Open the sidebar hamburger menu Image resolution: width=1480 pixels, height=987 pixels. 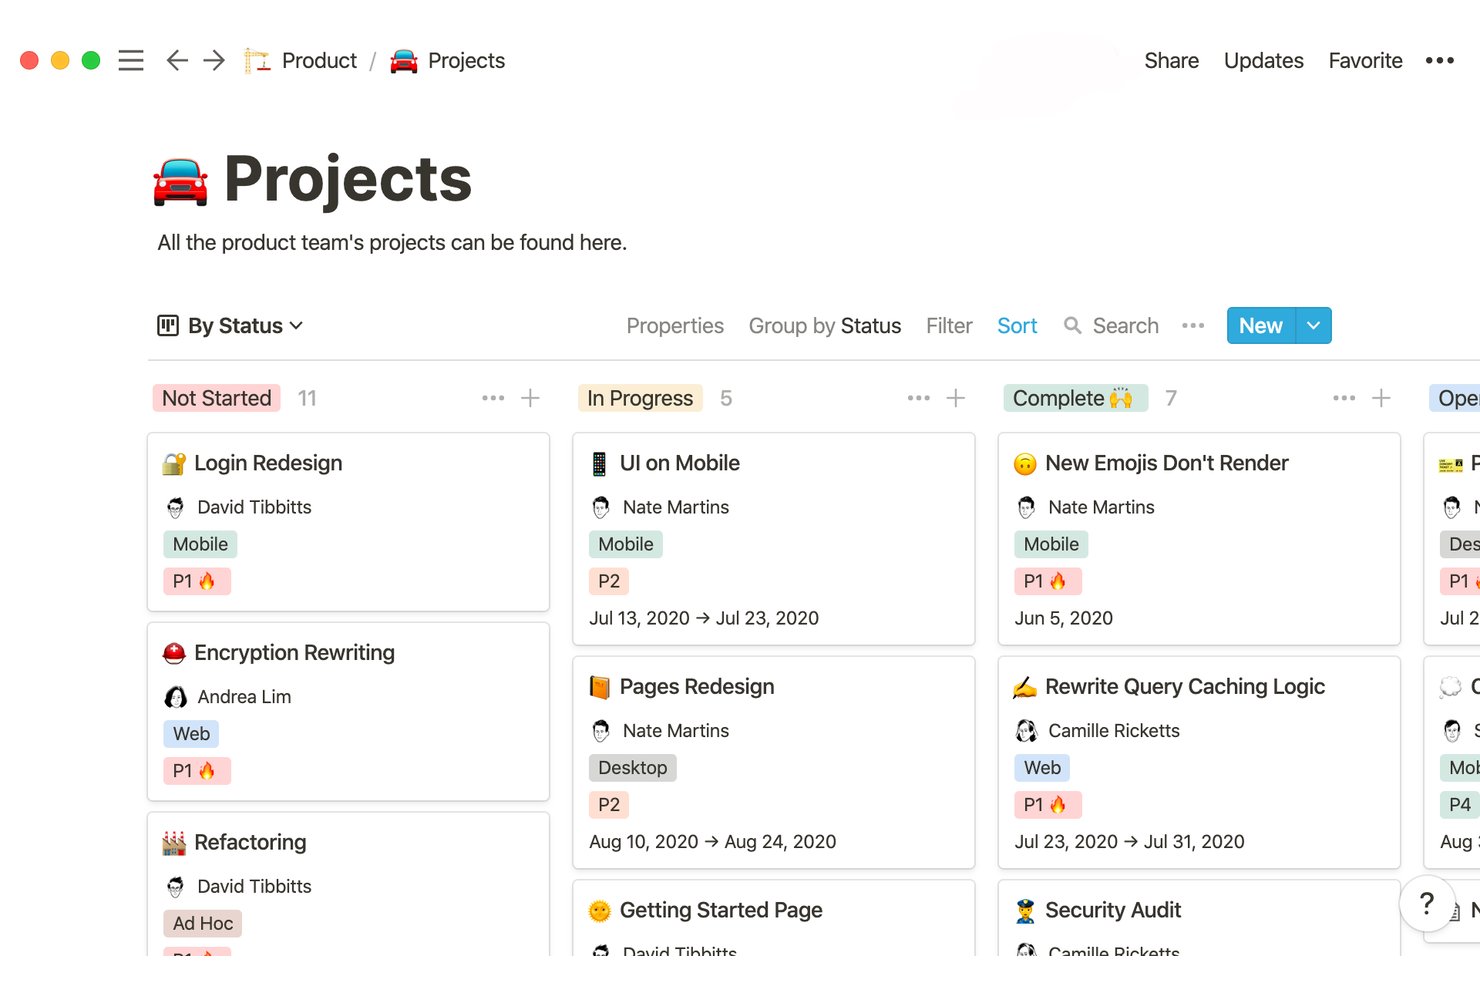pos(131,61)
